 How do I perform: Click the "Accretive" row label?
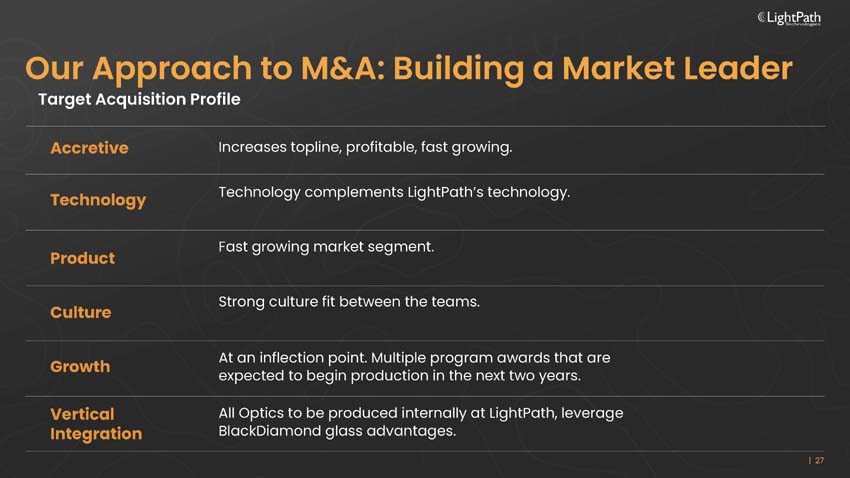pyautogui.click(x=89, y=148)
